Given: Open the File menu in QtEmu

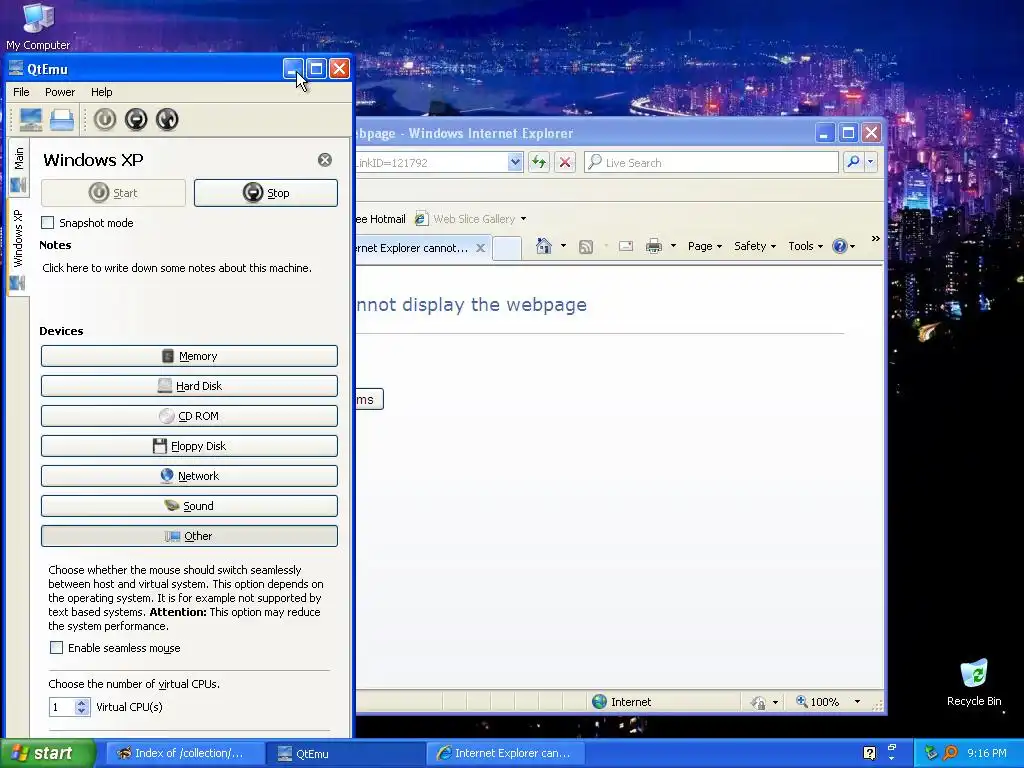Looking at the screenshot, I should tap(21, 92).
